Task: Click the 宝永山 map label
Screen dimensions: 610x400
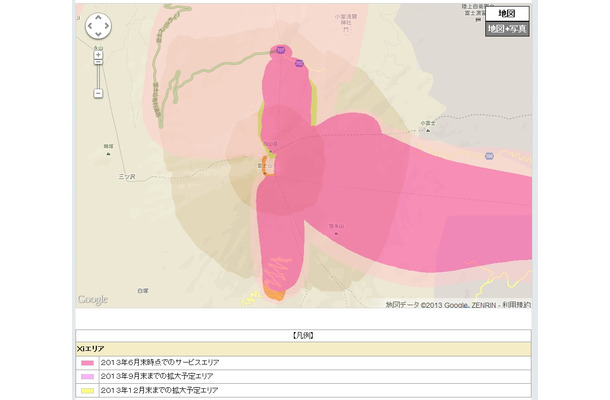Action: (337, 226)
